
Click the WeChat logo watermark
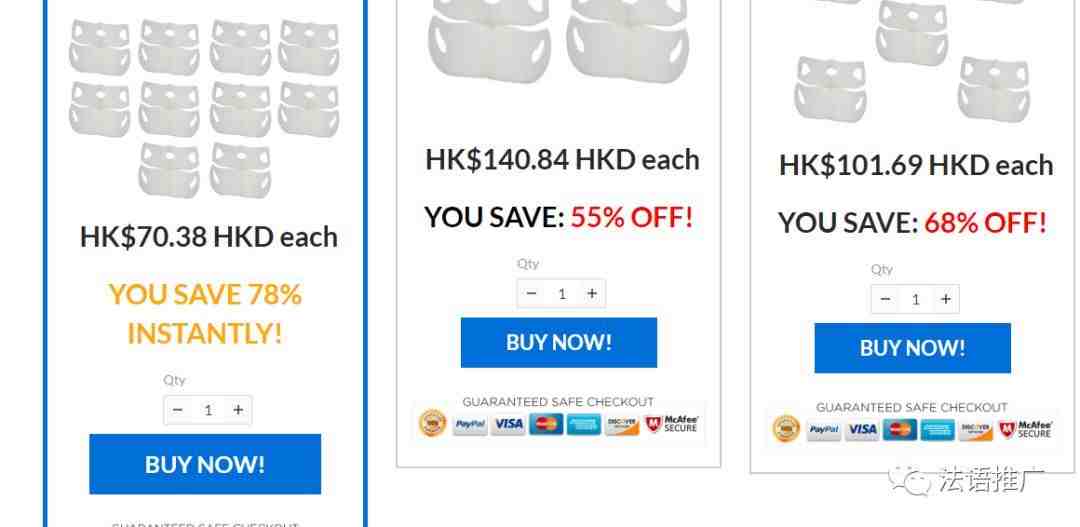click(908, 479)
